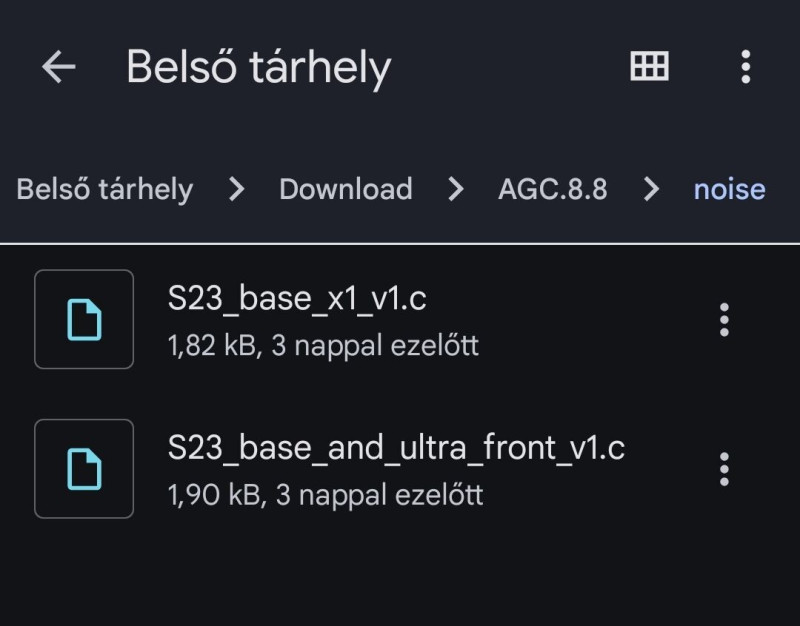Screen dimensions: 800x626
Task: Open file named S23_base_and_ultra_front_v1.c
Action: (396, 448)
